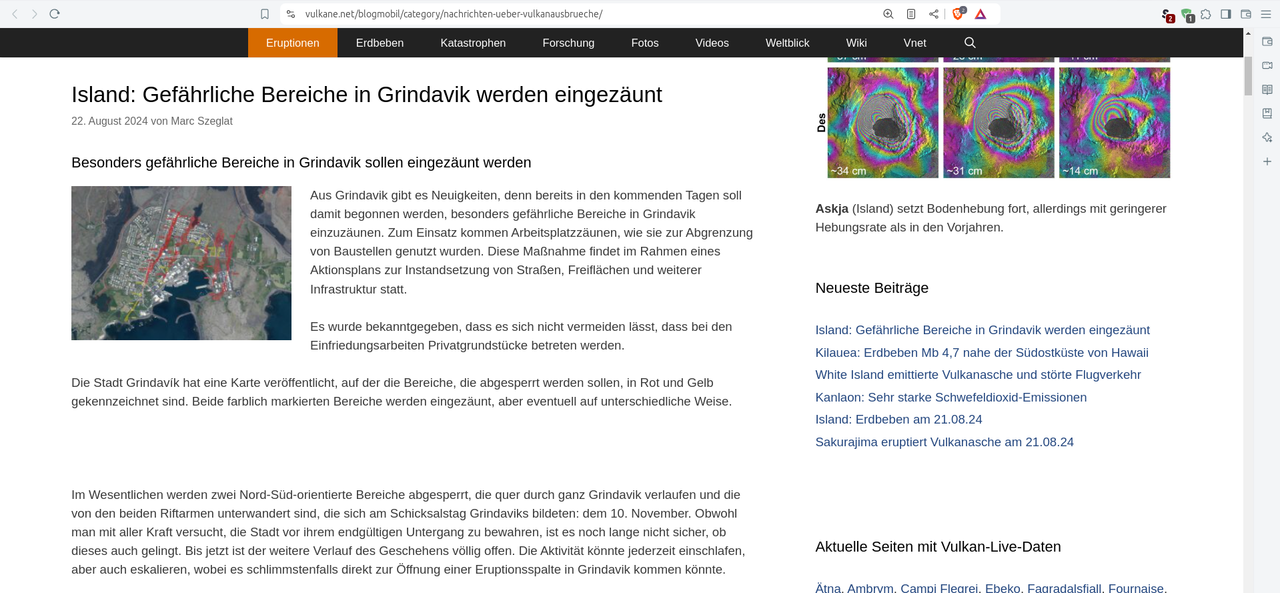Go back to the previous page
This screenshot has width=1280, height=593.
tap(15, 14)
